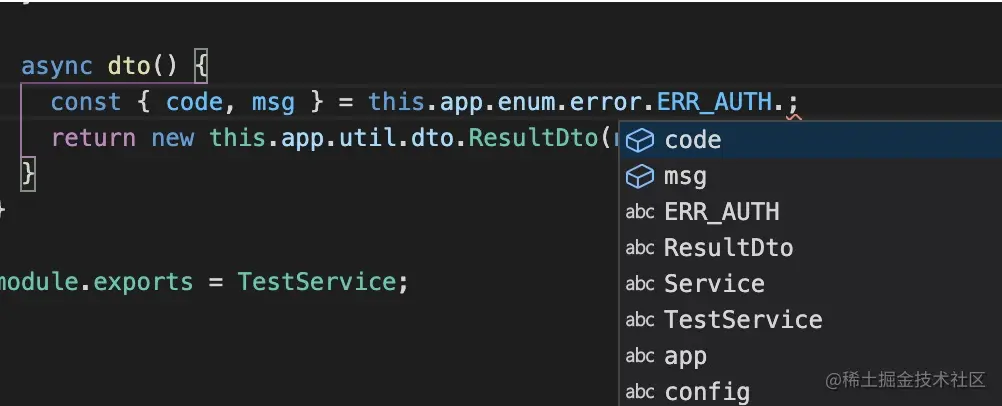The height and width of the screenshot is (406, 1002).
Task: Select the code suggestion cube icon
Action: (640, 140)
